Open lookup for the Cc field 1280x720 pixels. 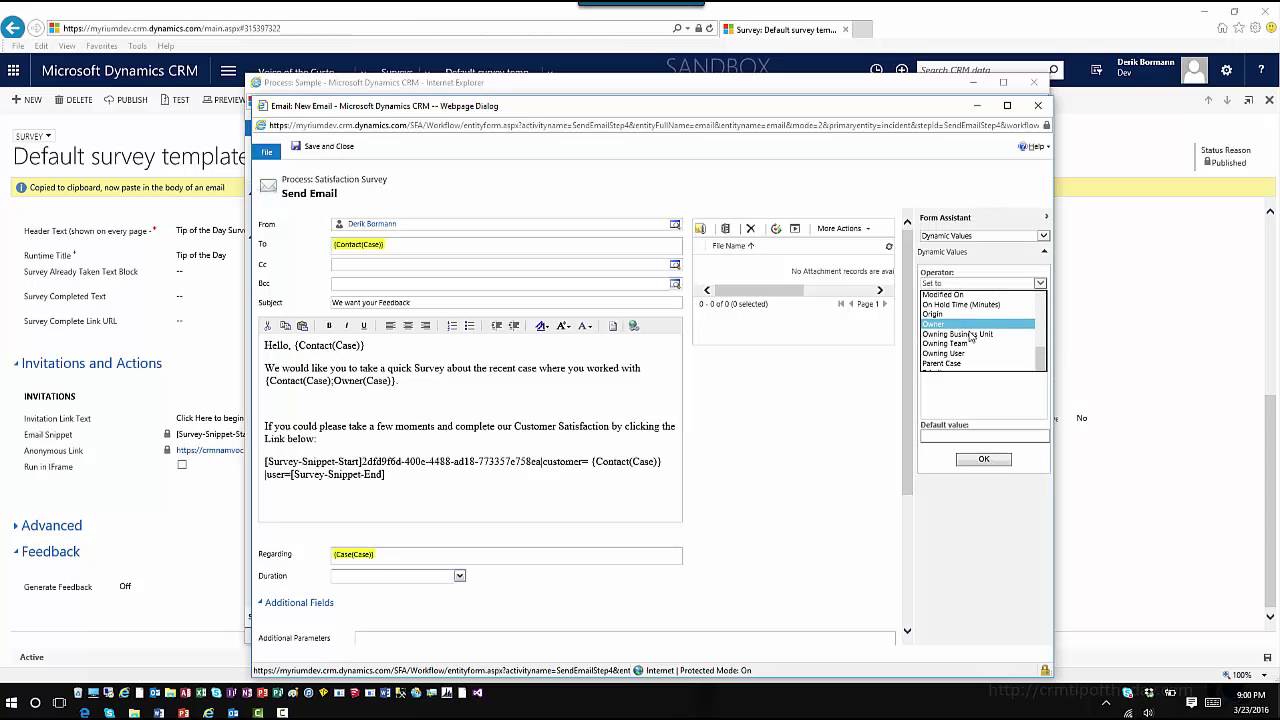coord(675,264)
